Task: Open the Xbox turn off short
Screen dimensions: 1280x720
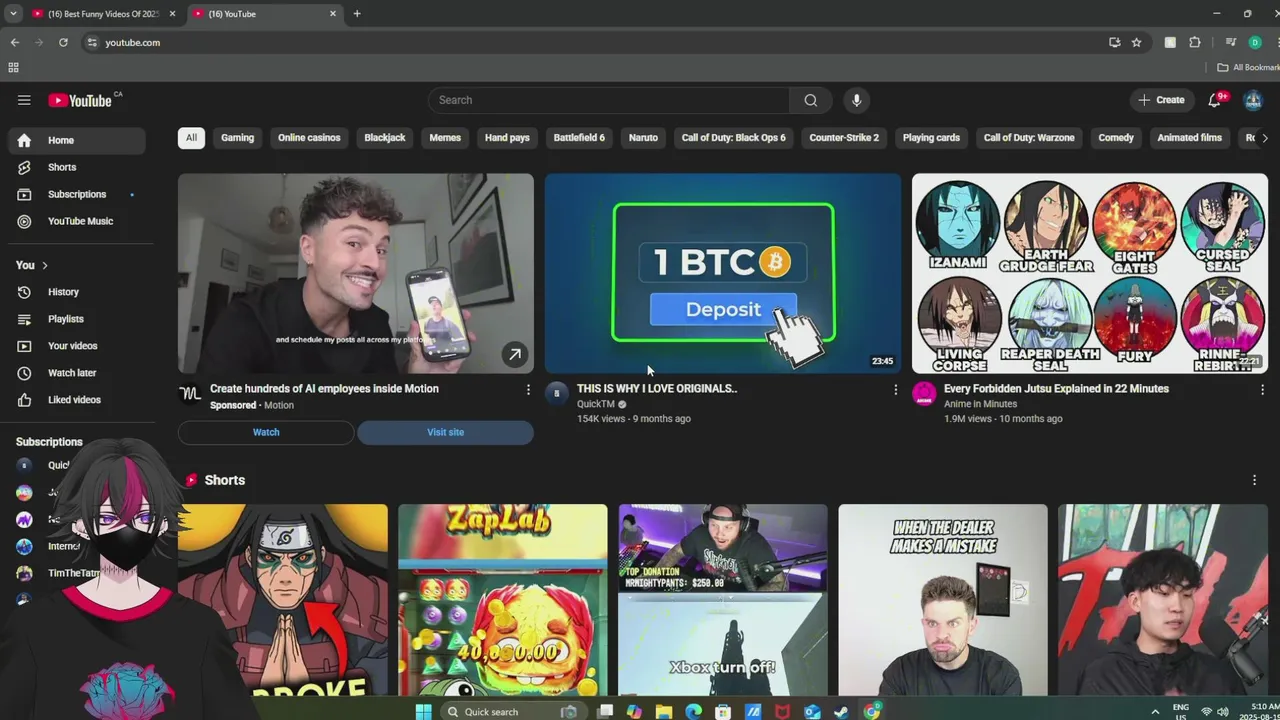Action: (723, 599)
